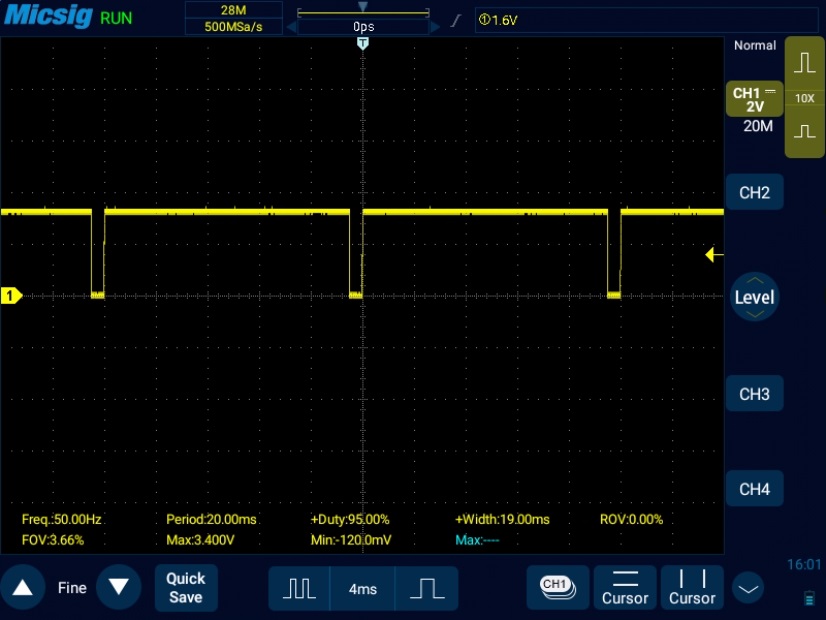Select the ROV 0.00% measurement
826x620 pixels.
tap(631, 519)
